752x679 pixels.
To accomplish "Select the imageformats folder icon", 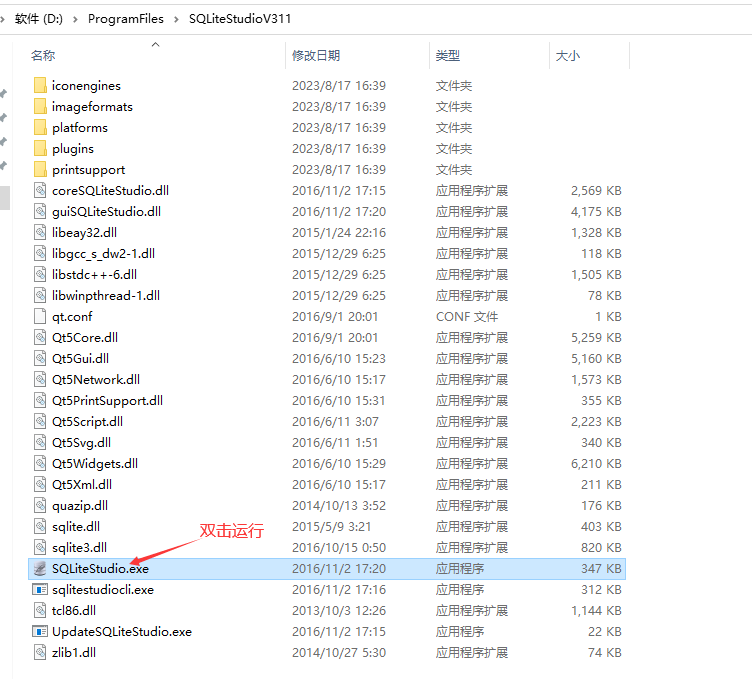I will click(40, 106).
